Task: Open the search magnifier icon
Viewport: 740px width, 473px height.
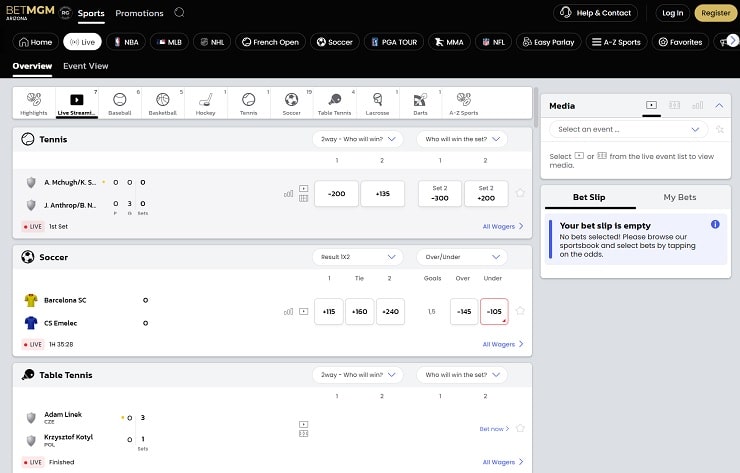Action: 179,13
